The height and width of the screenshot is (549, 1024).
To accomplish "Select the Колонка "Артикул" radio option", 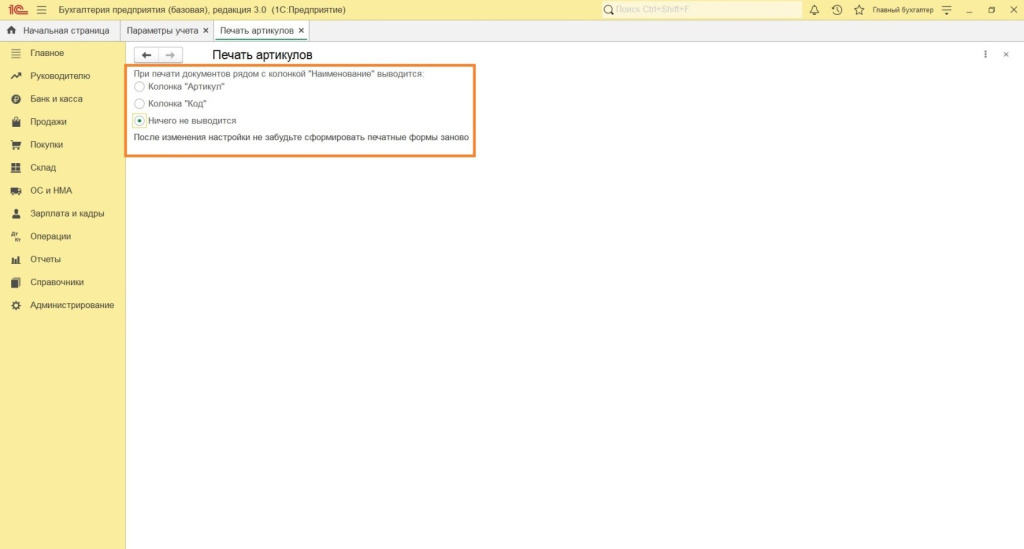I will tap(140, 87).
